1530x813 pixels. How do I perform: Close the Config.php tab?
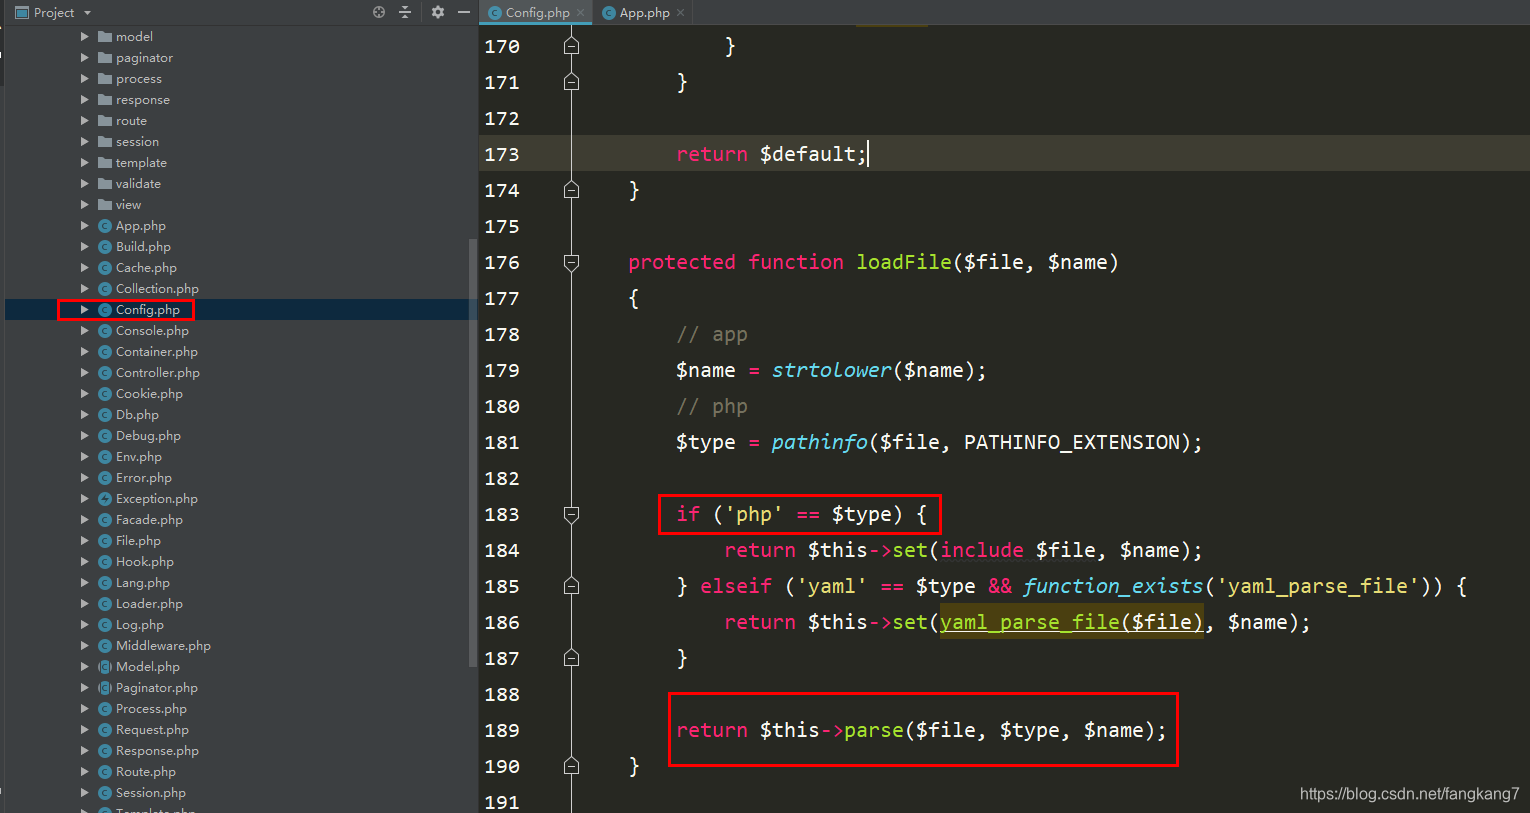point(580,13)
